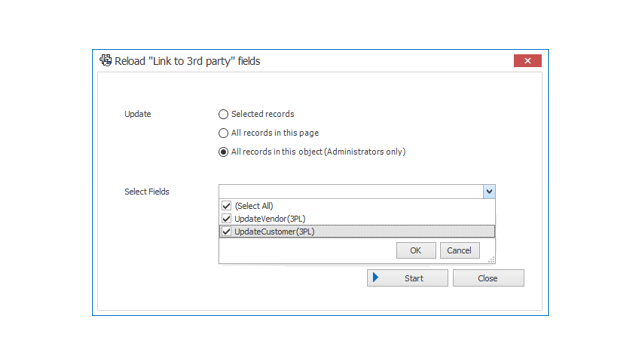Image resolution: width=640 pixels, height=360 pixels.
Task: Confirm field selection with OK
Action: tap(416, 250)
